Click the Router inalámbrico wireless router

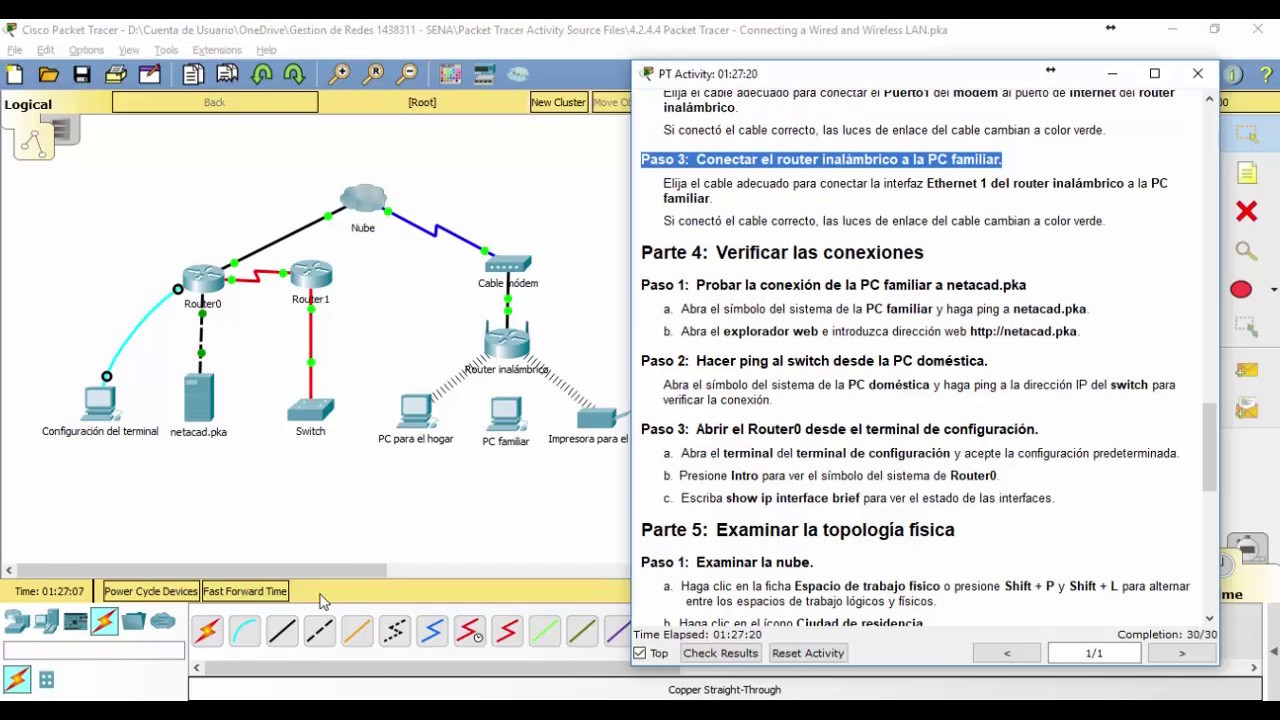[x=507, y=341]
